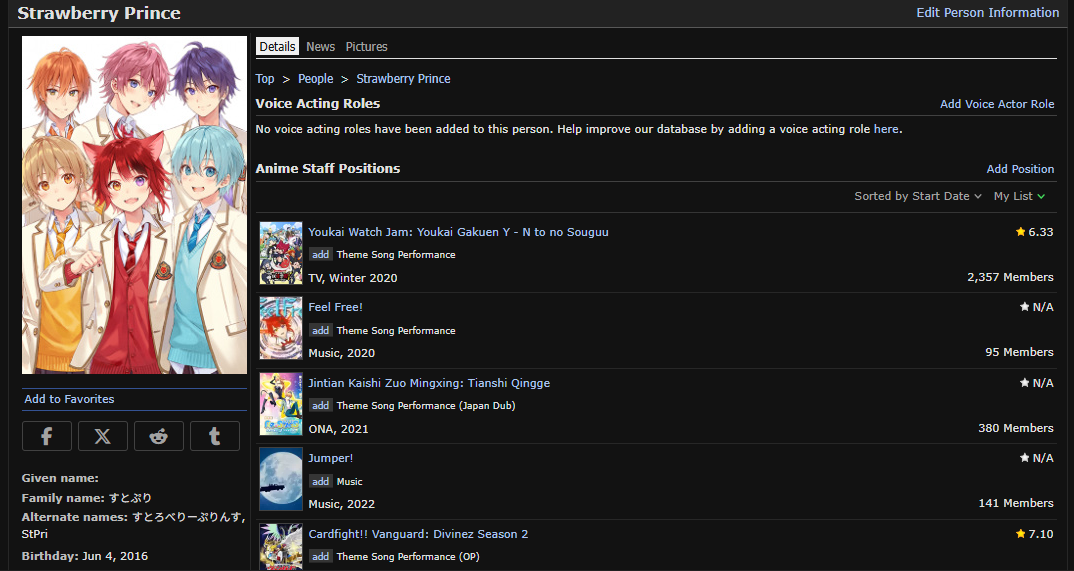Open the Details tab

(x=277, y=47)
